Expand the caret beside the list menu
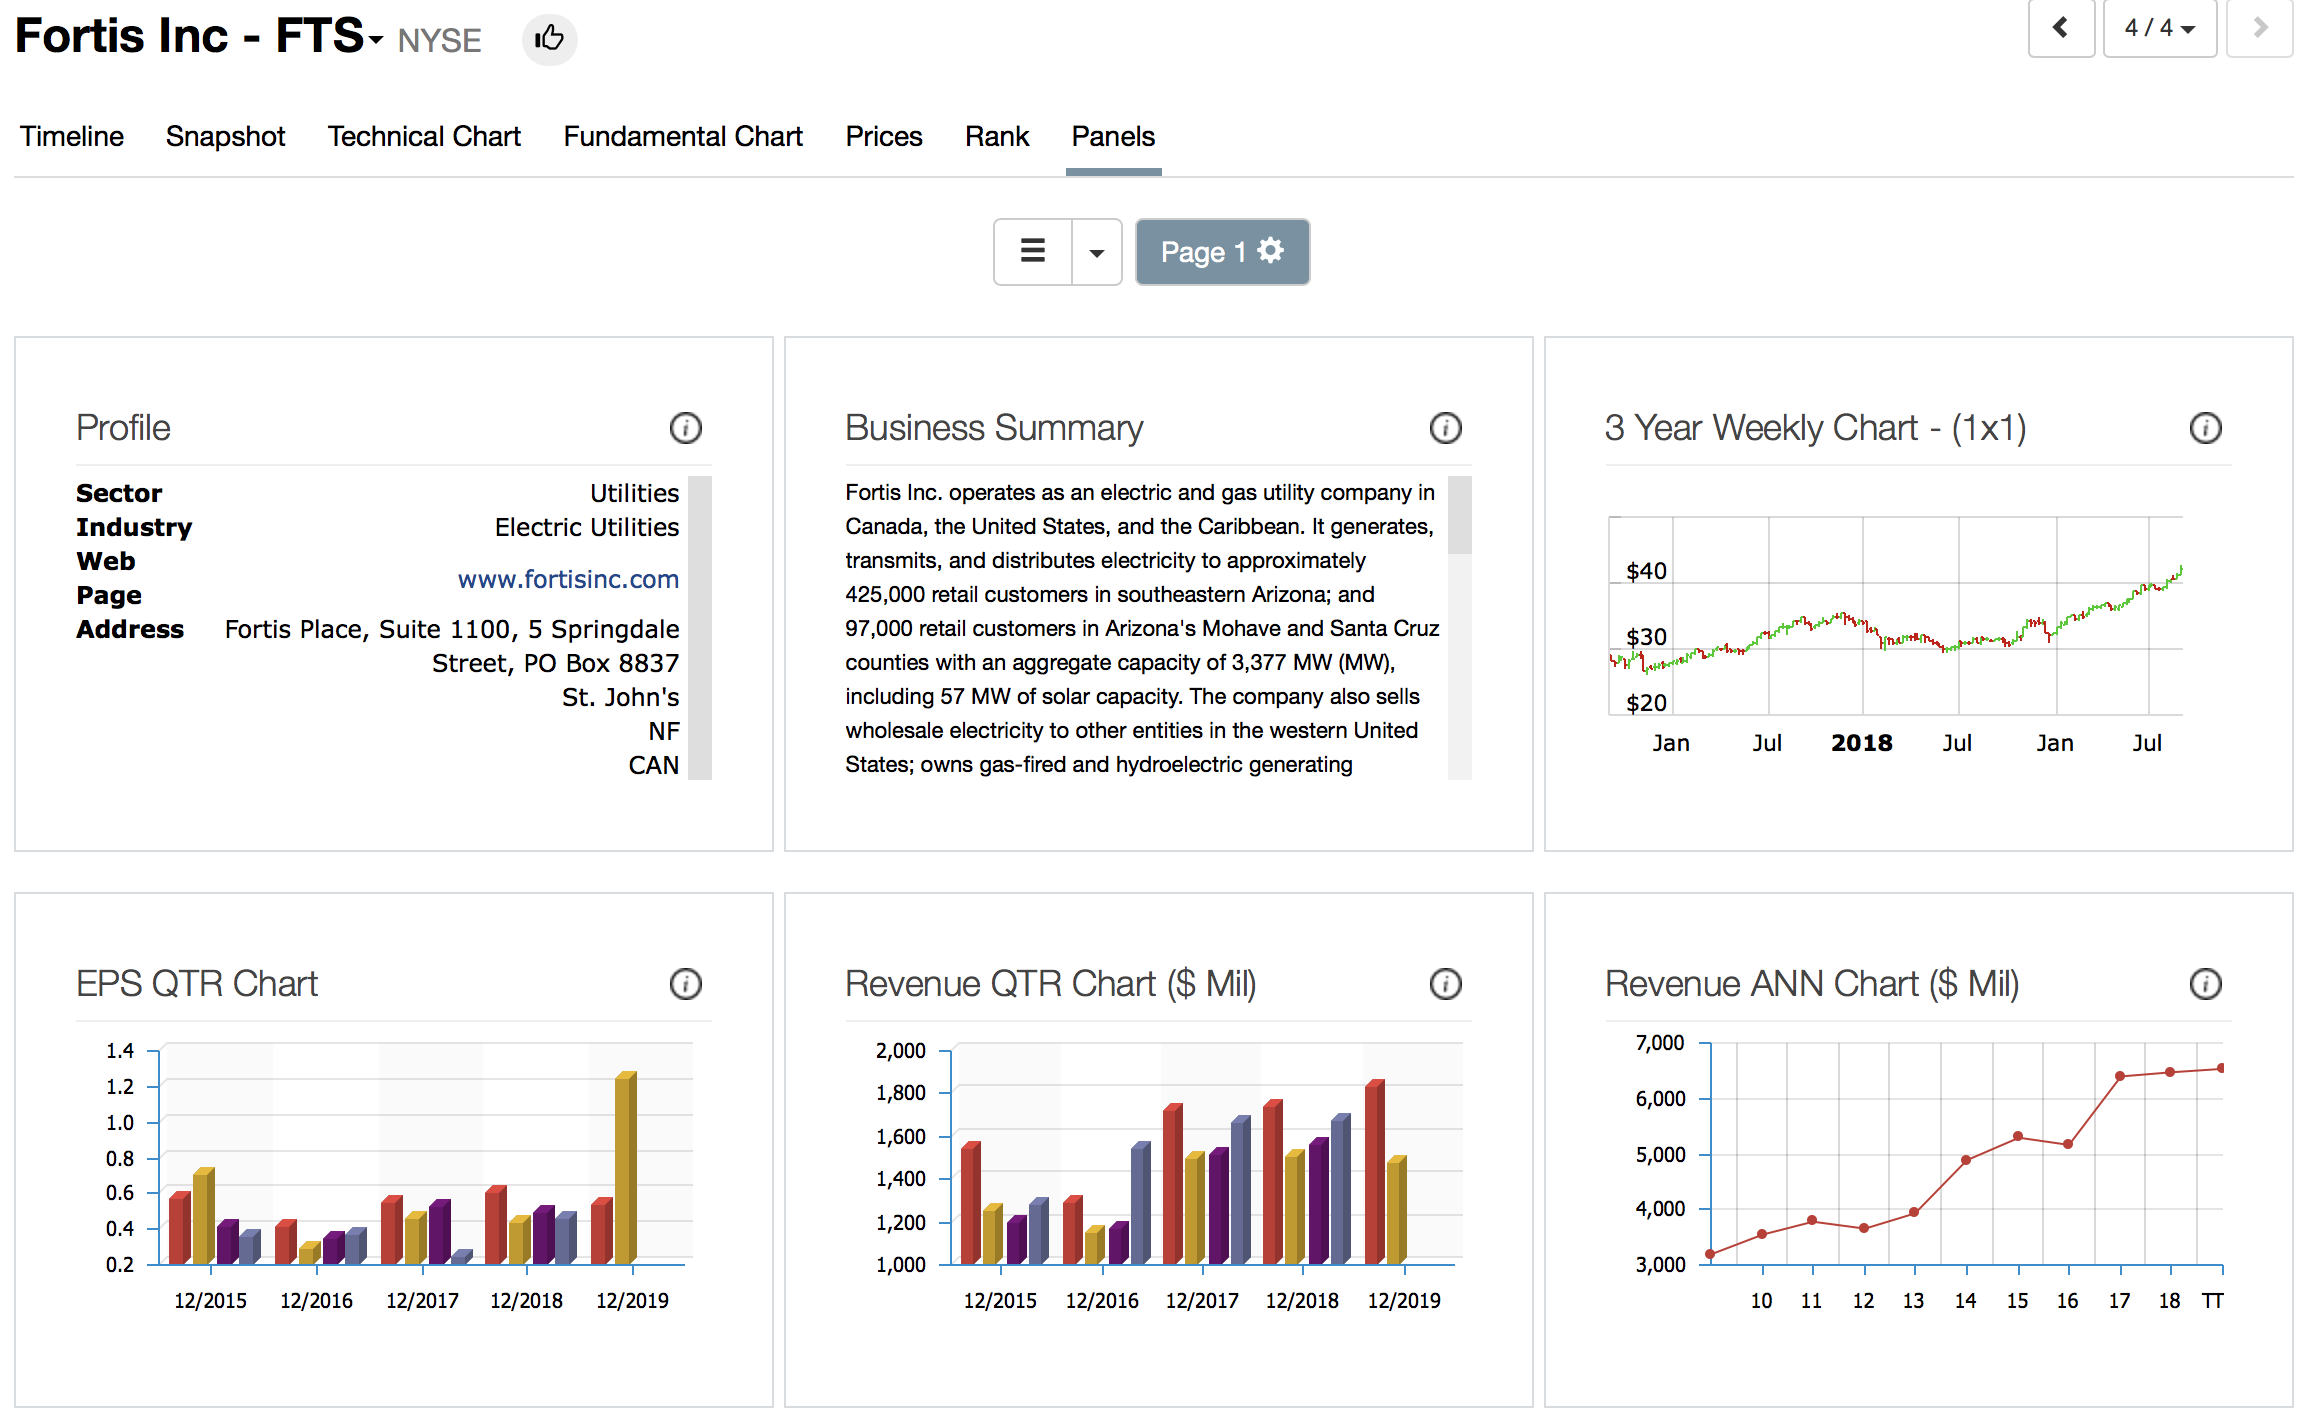This screenshot has width=2322, height=1424. (1096, 252)
